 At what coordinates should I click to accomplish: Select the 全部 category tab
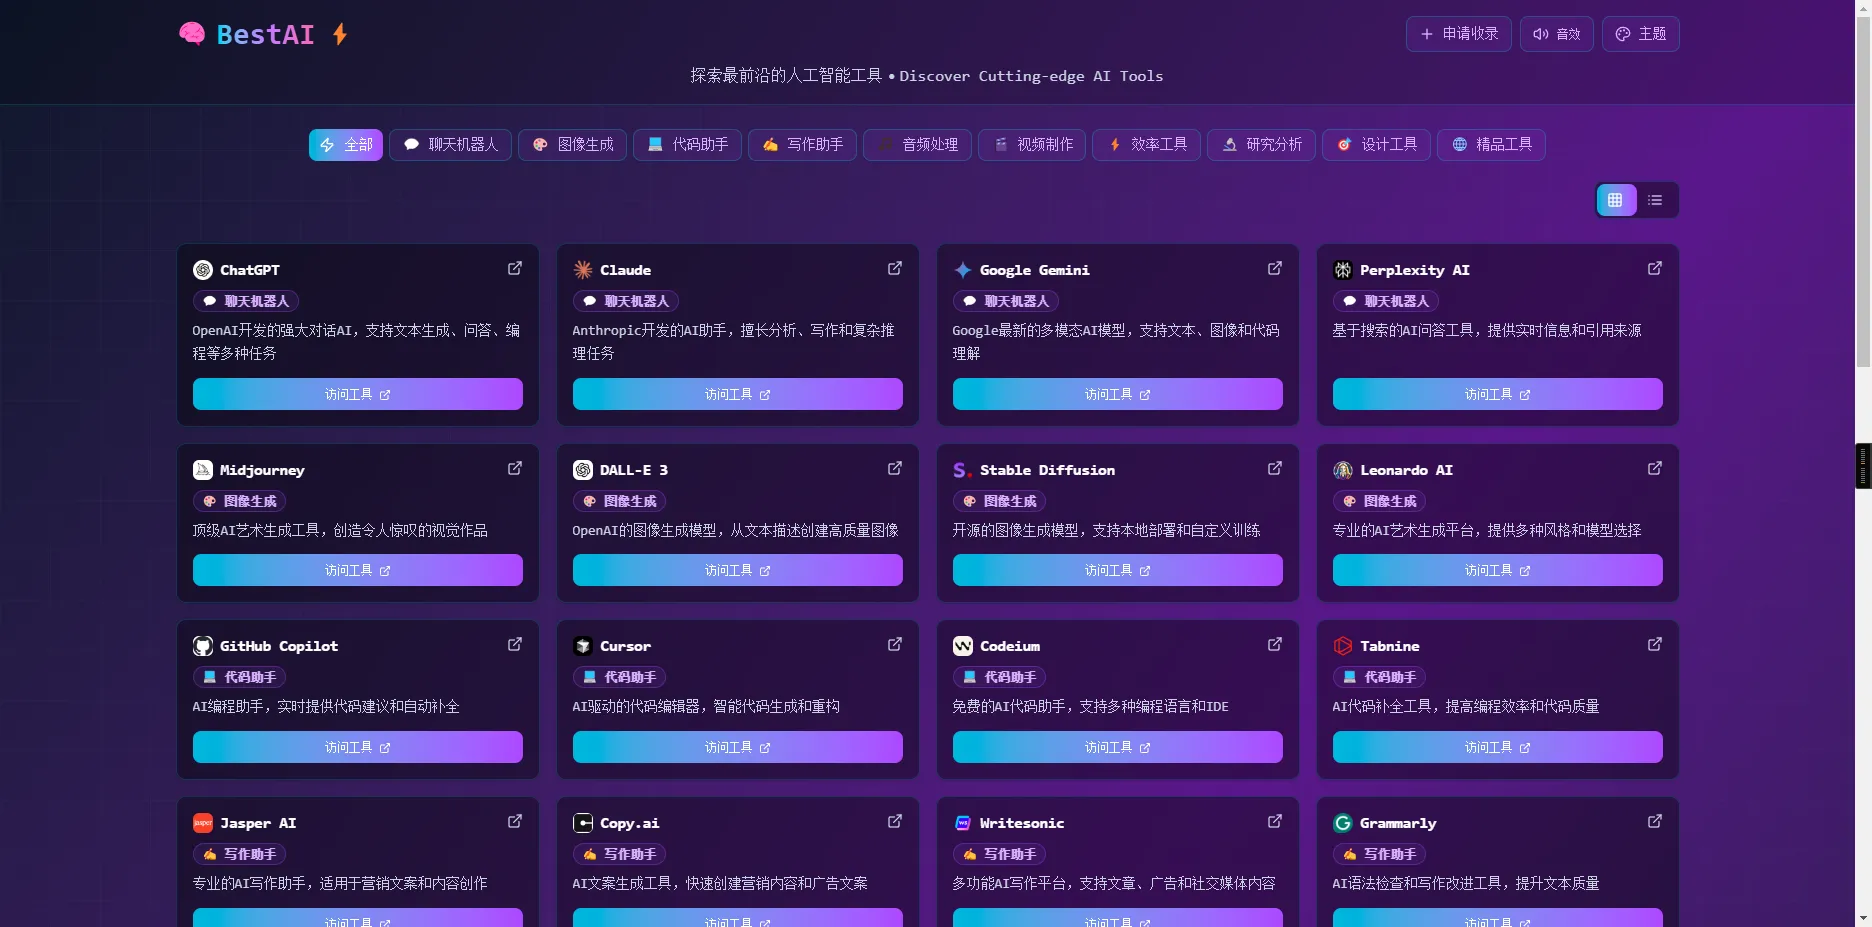[x=346, y=145]
